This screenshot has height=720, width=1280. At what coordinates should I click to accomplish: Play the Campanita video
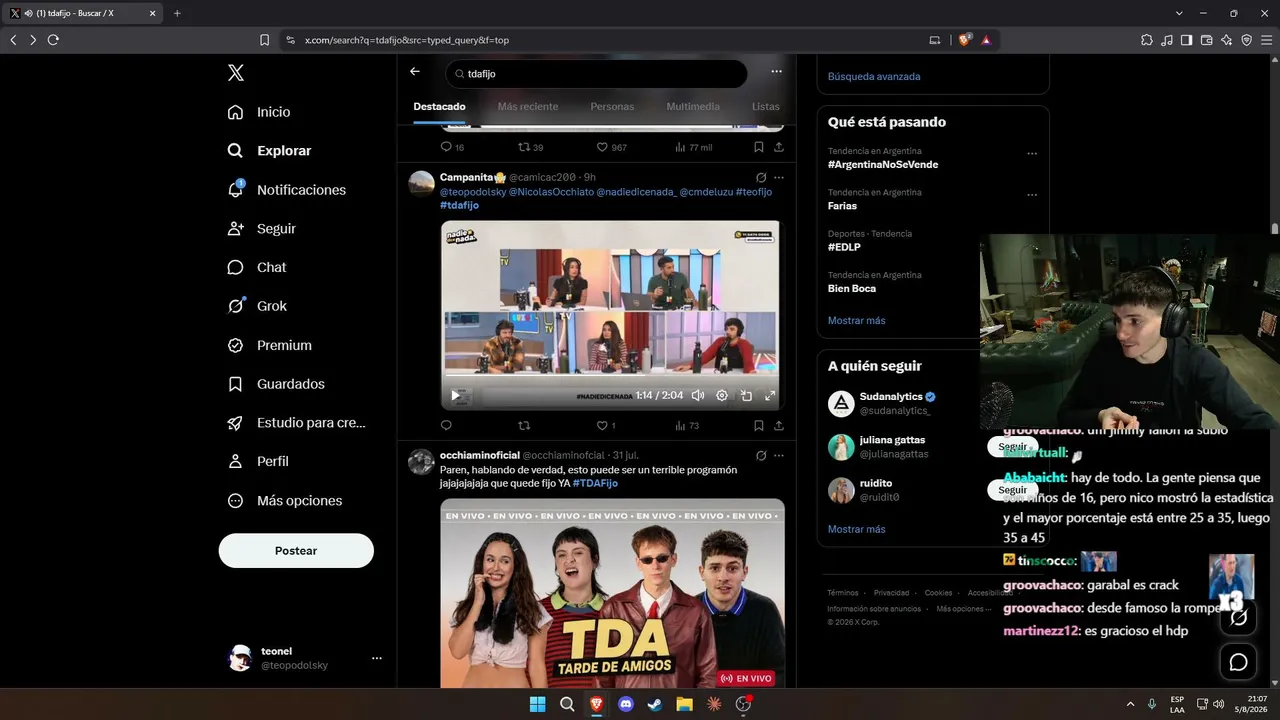click(456, 396)
